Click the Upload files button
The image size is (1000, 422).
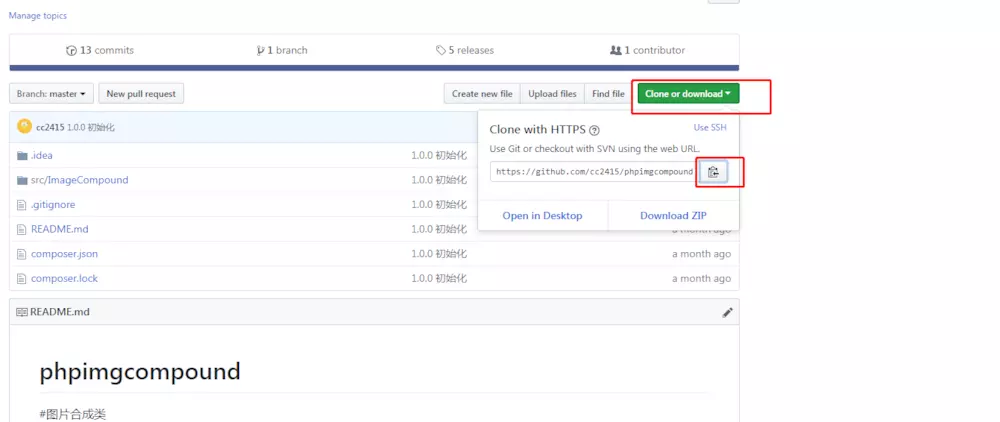[552, 94]
